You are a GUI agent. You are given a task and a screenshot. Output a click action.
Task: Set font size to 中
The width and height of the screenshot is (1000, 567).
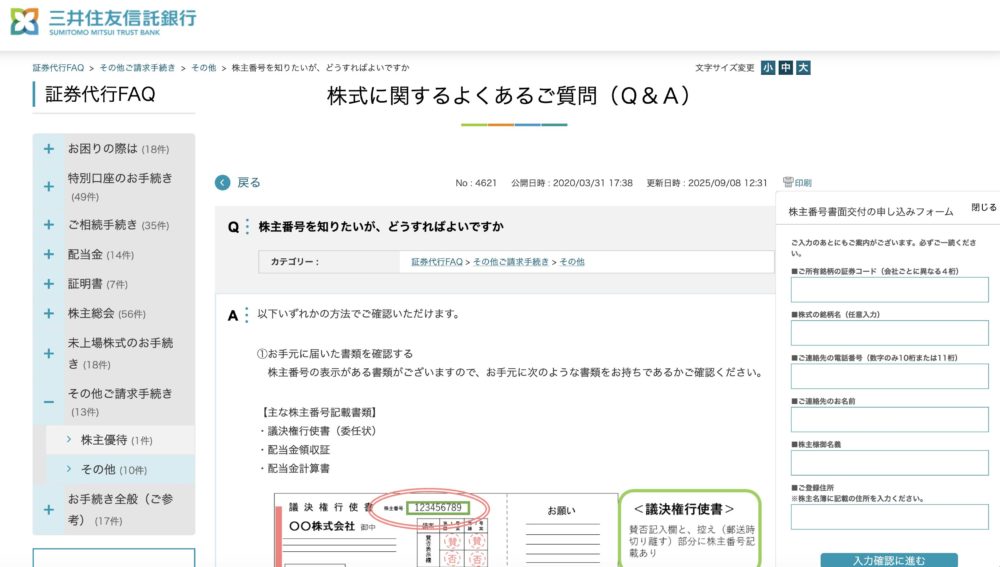coord(785,68)
